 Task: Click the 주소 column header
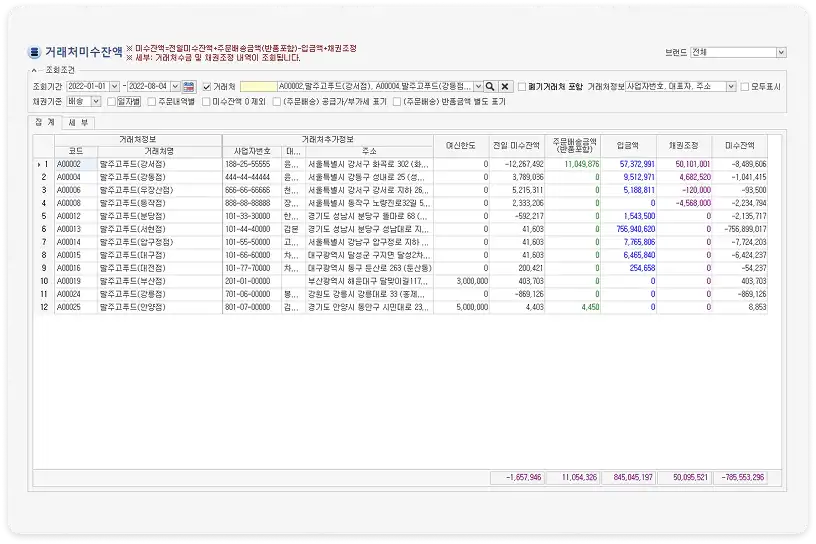[x=369, y=151]
